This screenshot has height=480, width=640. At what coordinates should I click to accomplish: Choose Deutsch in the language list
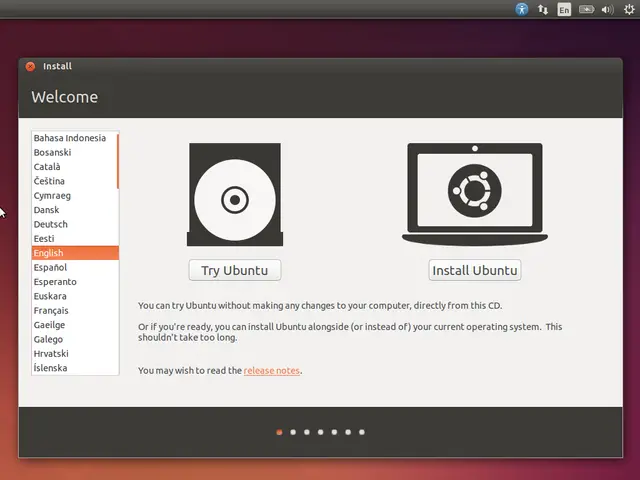click(50, 224)
